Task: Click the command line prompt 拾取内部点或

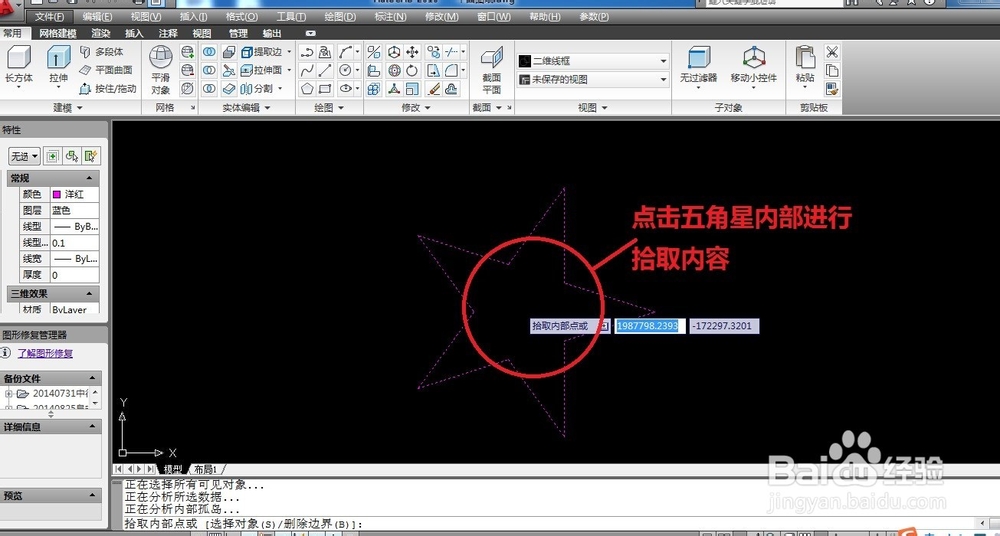Action: (x=161, y=523)
